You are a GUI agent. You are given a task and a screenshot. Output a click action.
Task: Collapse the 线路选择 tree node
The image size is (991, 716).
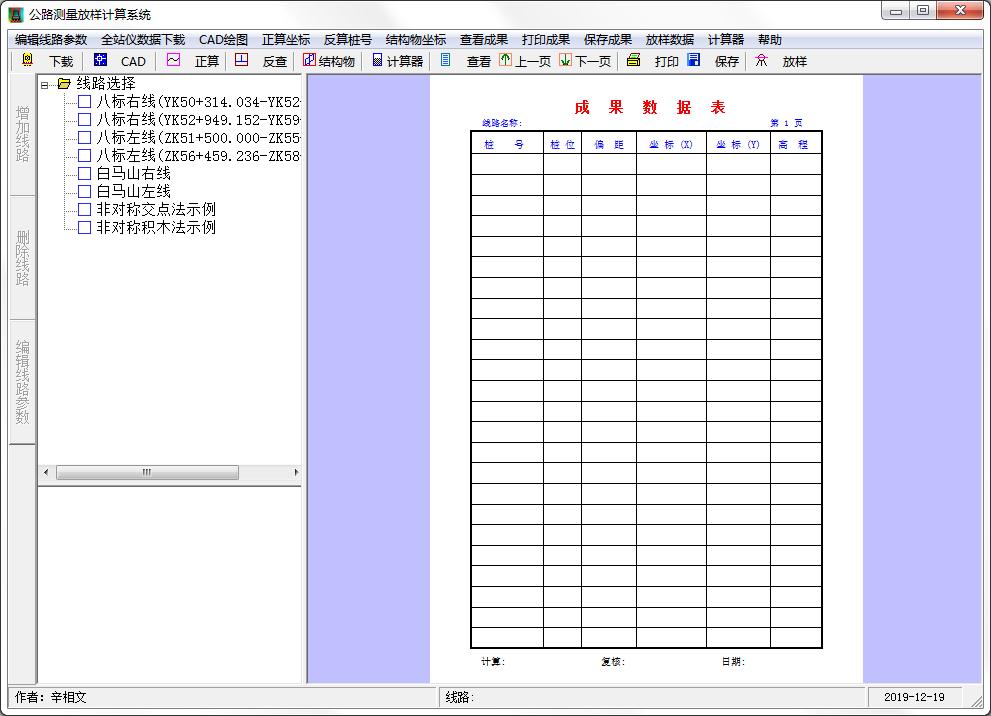(x=44, y=84)
